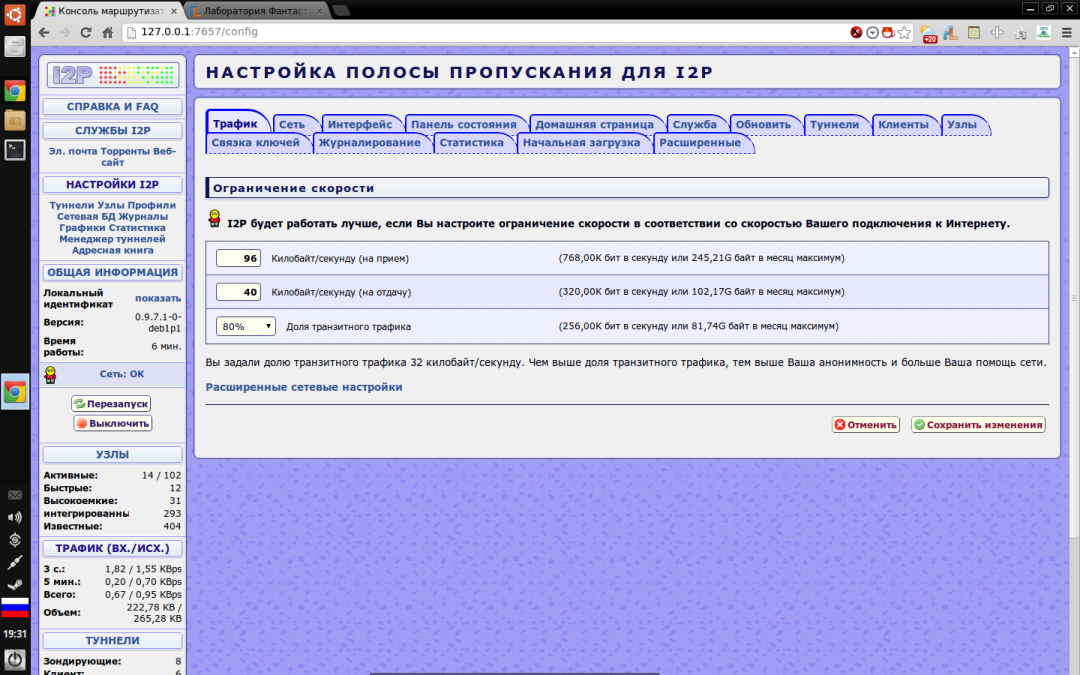Switch to the Туннели tab
The image size is (1080, 675).
click(834, 124)
